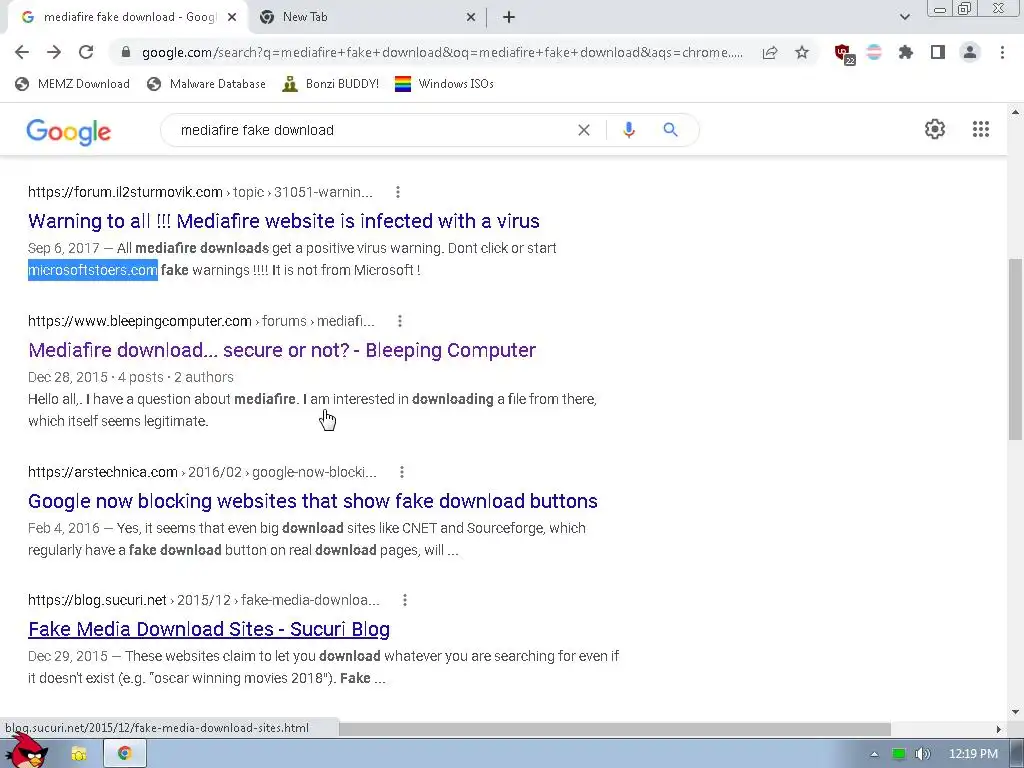The width and height of the screenshot is (1024, 768).
Task: Go forward to the next page
Action: [x=54, y=52]
